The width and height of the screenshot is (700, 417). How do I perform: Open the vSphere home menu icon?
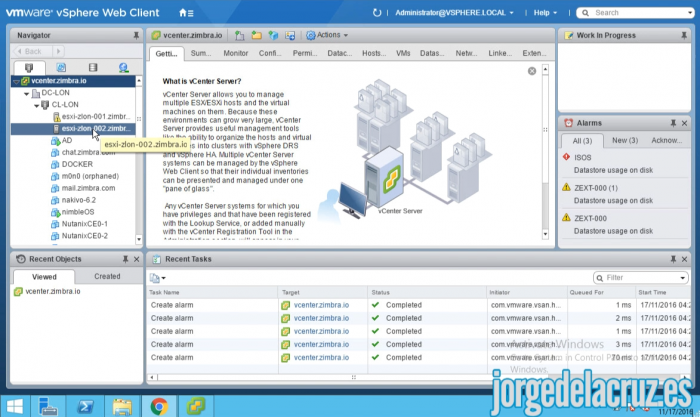click(186, 13)
